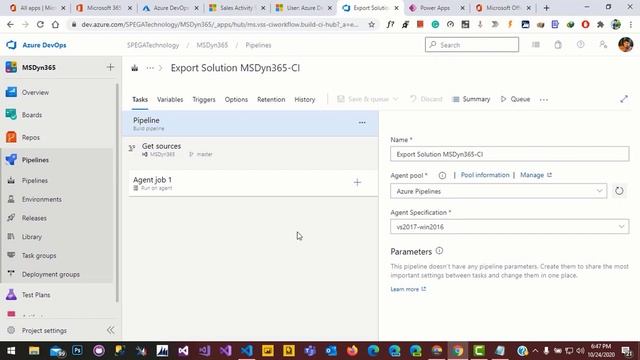Open the Learn more link
The height and width of the screenshot is (360, 640).
408,289
